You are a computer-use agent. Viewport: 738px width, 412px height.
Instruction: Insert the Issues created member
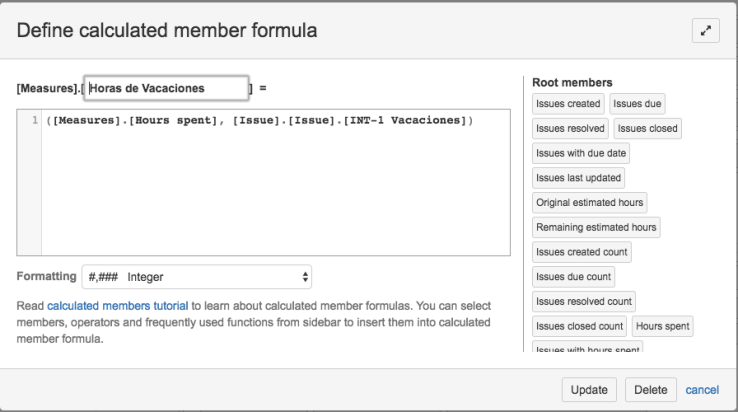568,103
